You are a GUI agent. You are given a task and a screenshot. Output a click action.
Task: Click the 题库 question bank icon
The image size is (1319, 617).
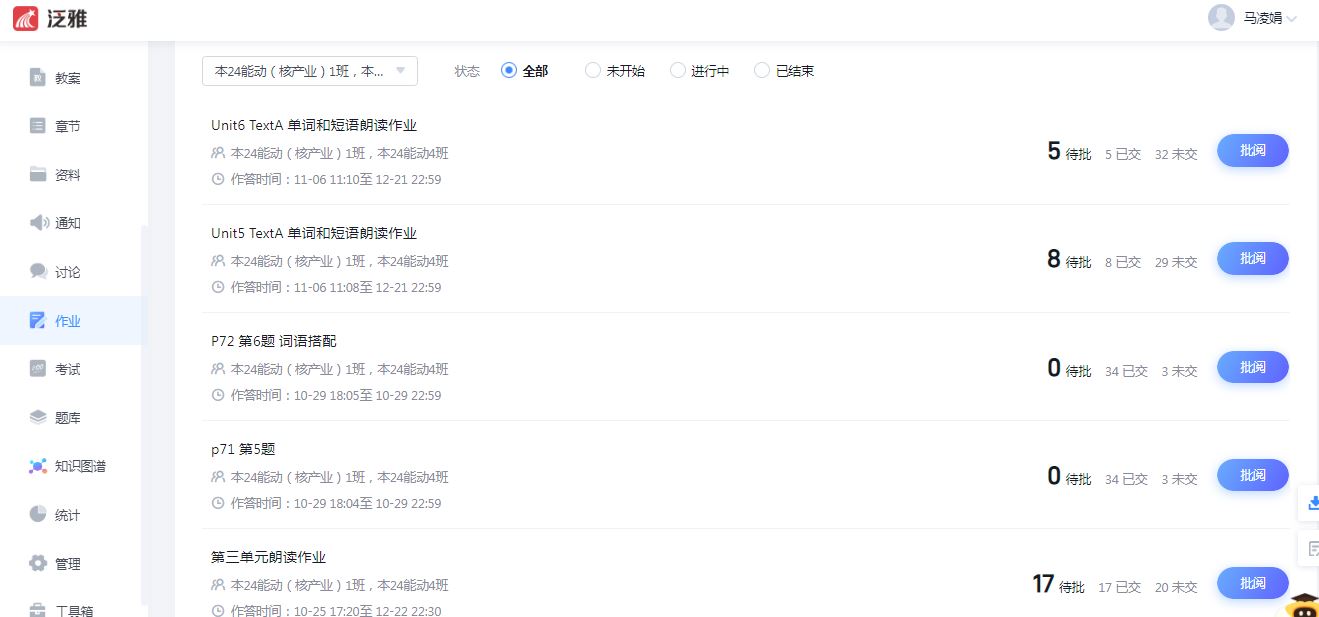(38, 418)
